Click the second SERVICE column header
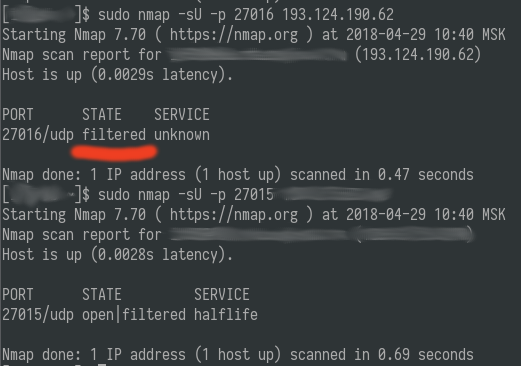The width and height of the screenshot is (521, 366). click(222, 295)
